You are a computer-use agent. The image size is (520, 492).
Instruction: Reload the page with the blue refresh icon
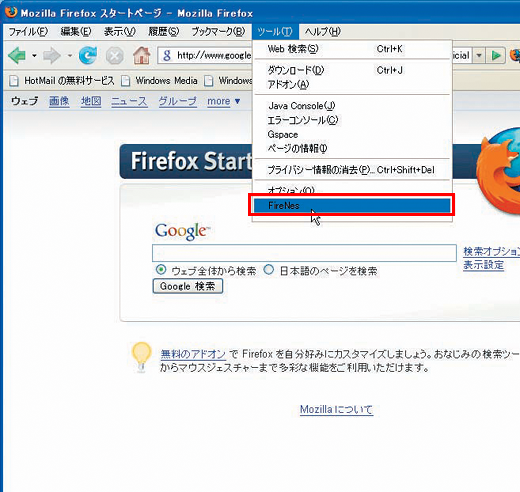tap(88, 55)
